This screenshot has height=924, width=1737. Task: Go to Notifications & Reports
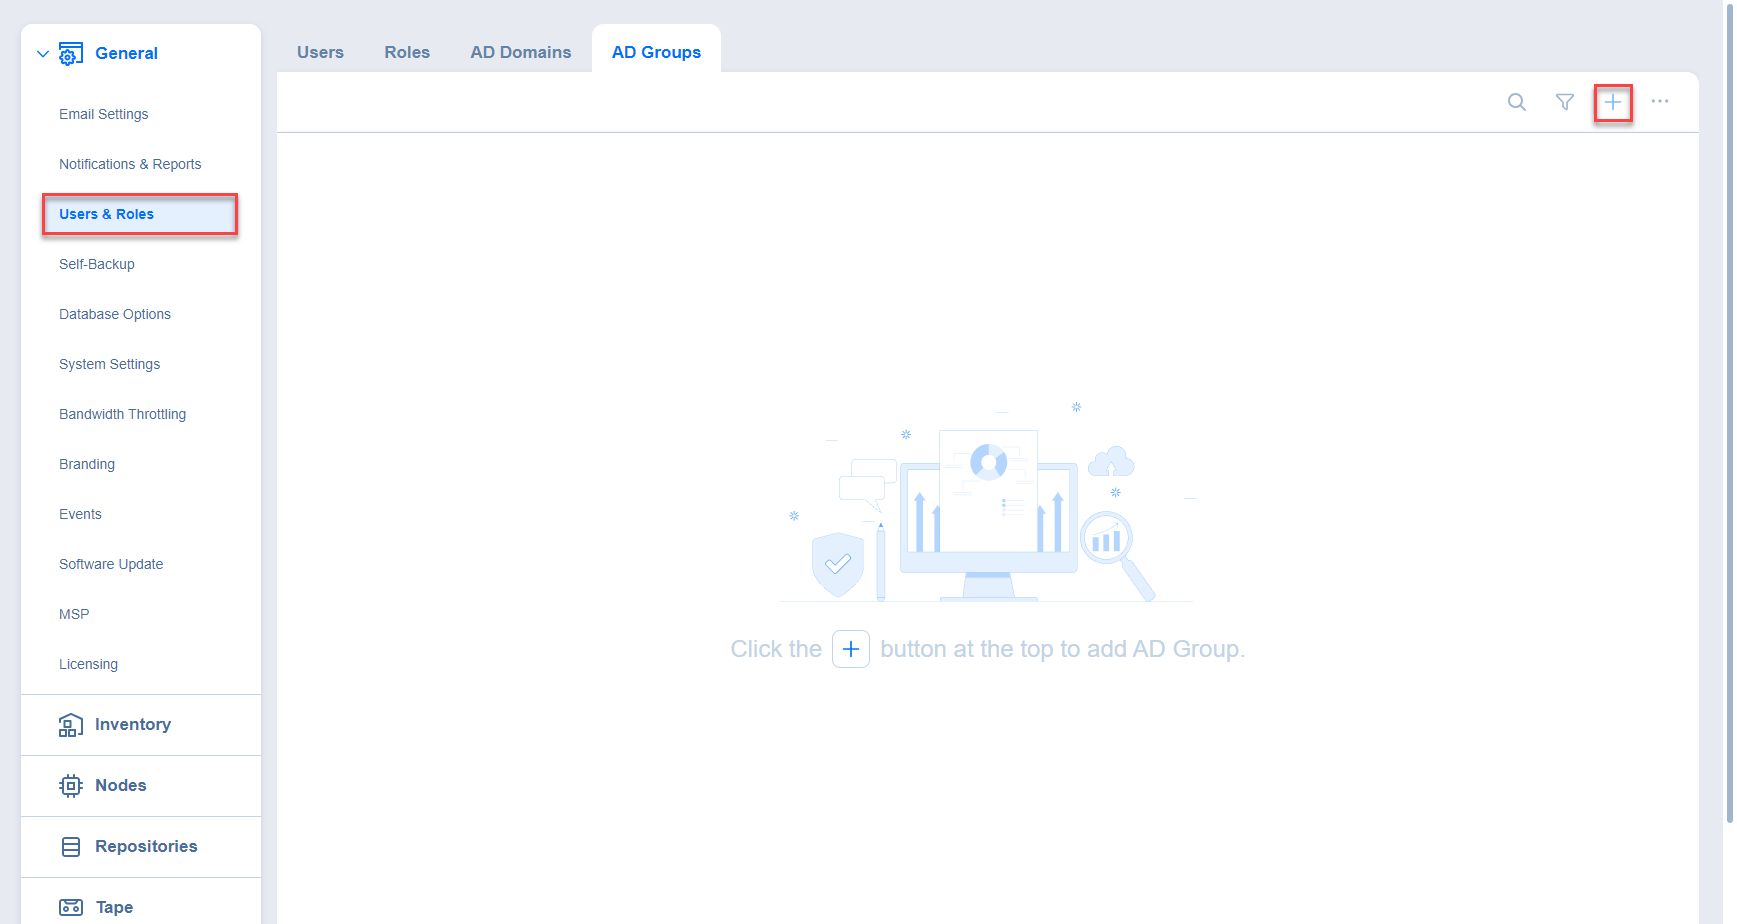coord(130,164)
